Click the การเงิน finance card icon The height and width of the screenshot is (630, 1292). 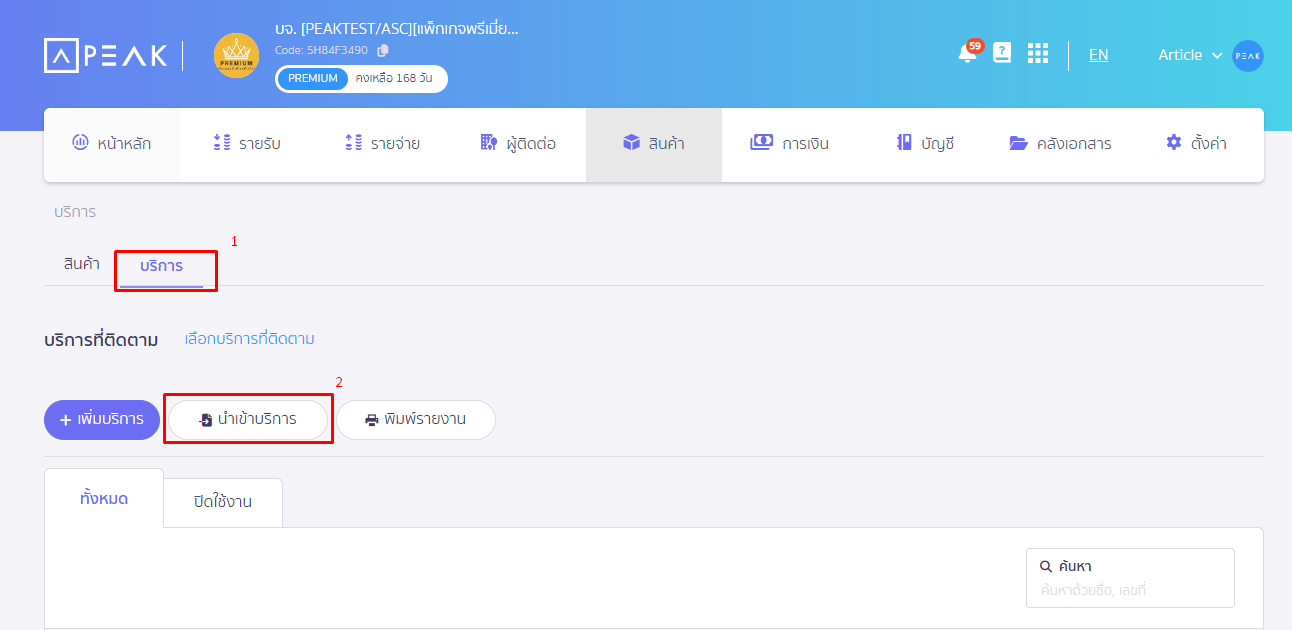763,142
